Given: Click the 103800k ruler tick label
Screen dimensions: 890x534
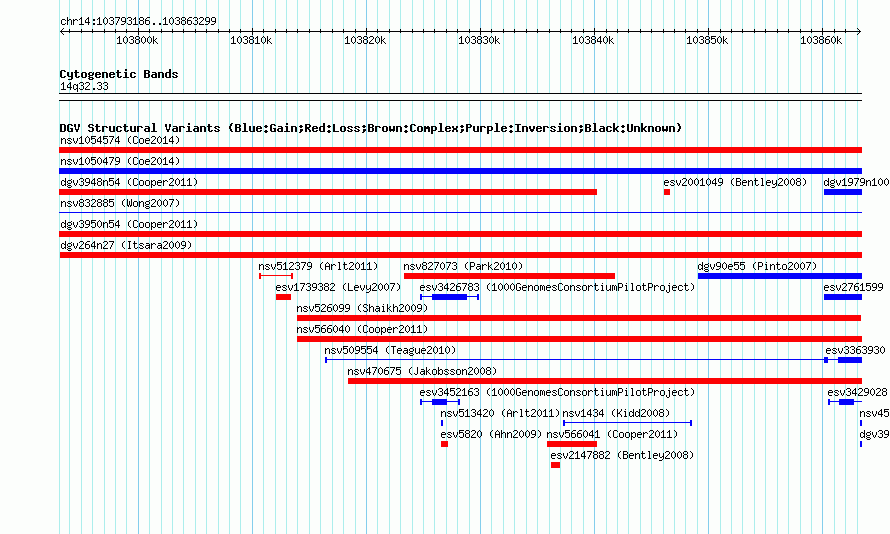Looking at the screenshot, I should pyautogui.click(x=137, y=40).
